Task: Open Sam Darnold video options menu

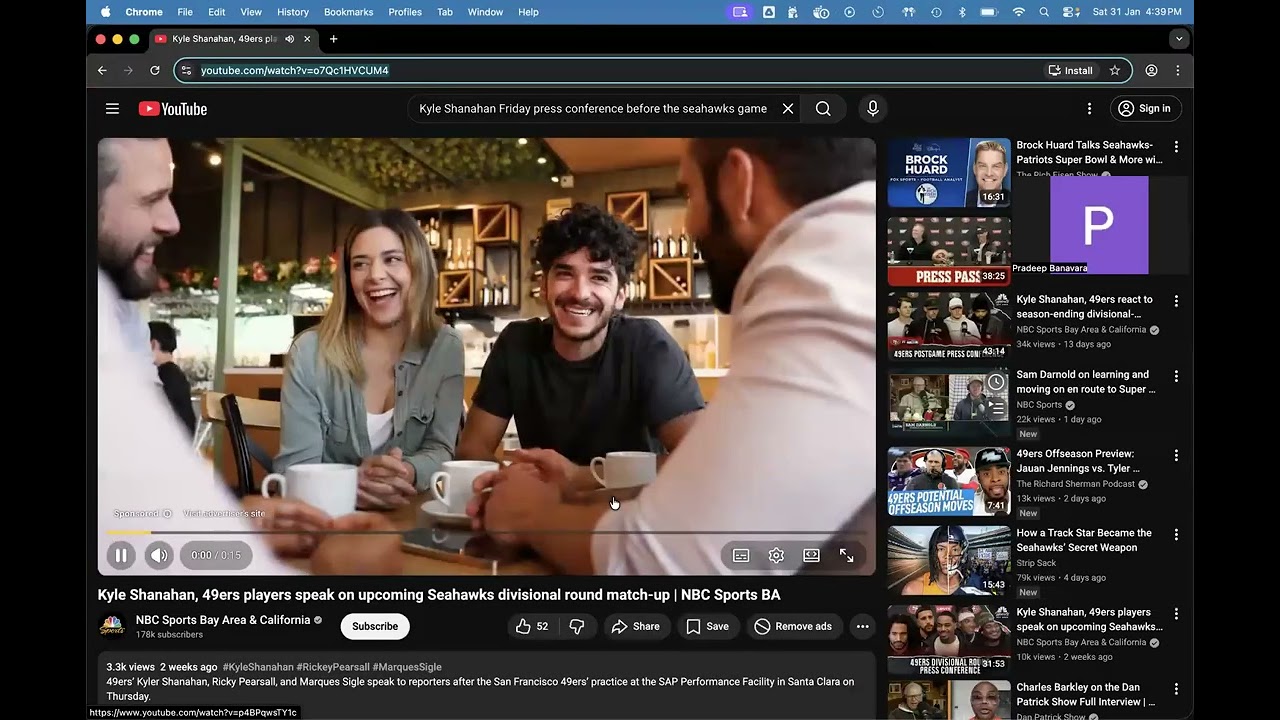Action: [1176, 376]
